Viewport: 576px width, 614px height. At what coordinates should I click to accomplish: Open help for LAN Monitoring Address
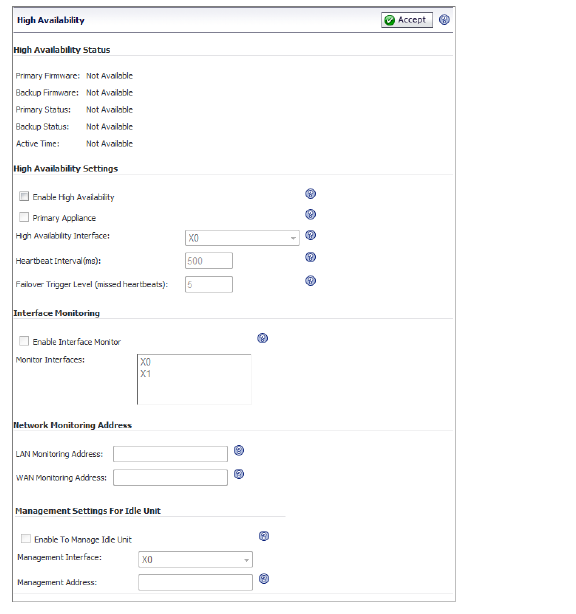click(x=239, y=450)
